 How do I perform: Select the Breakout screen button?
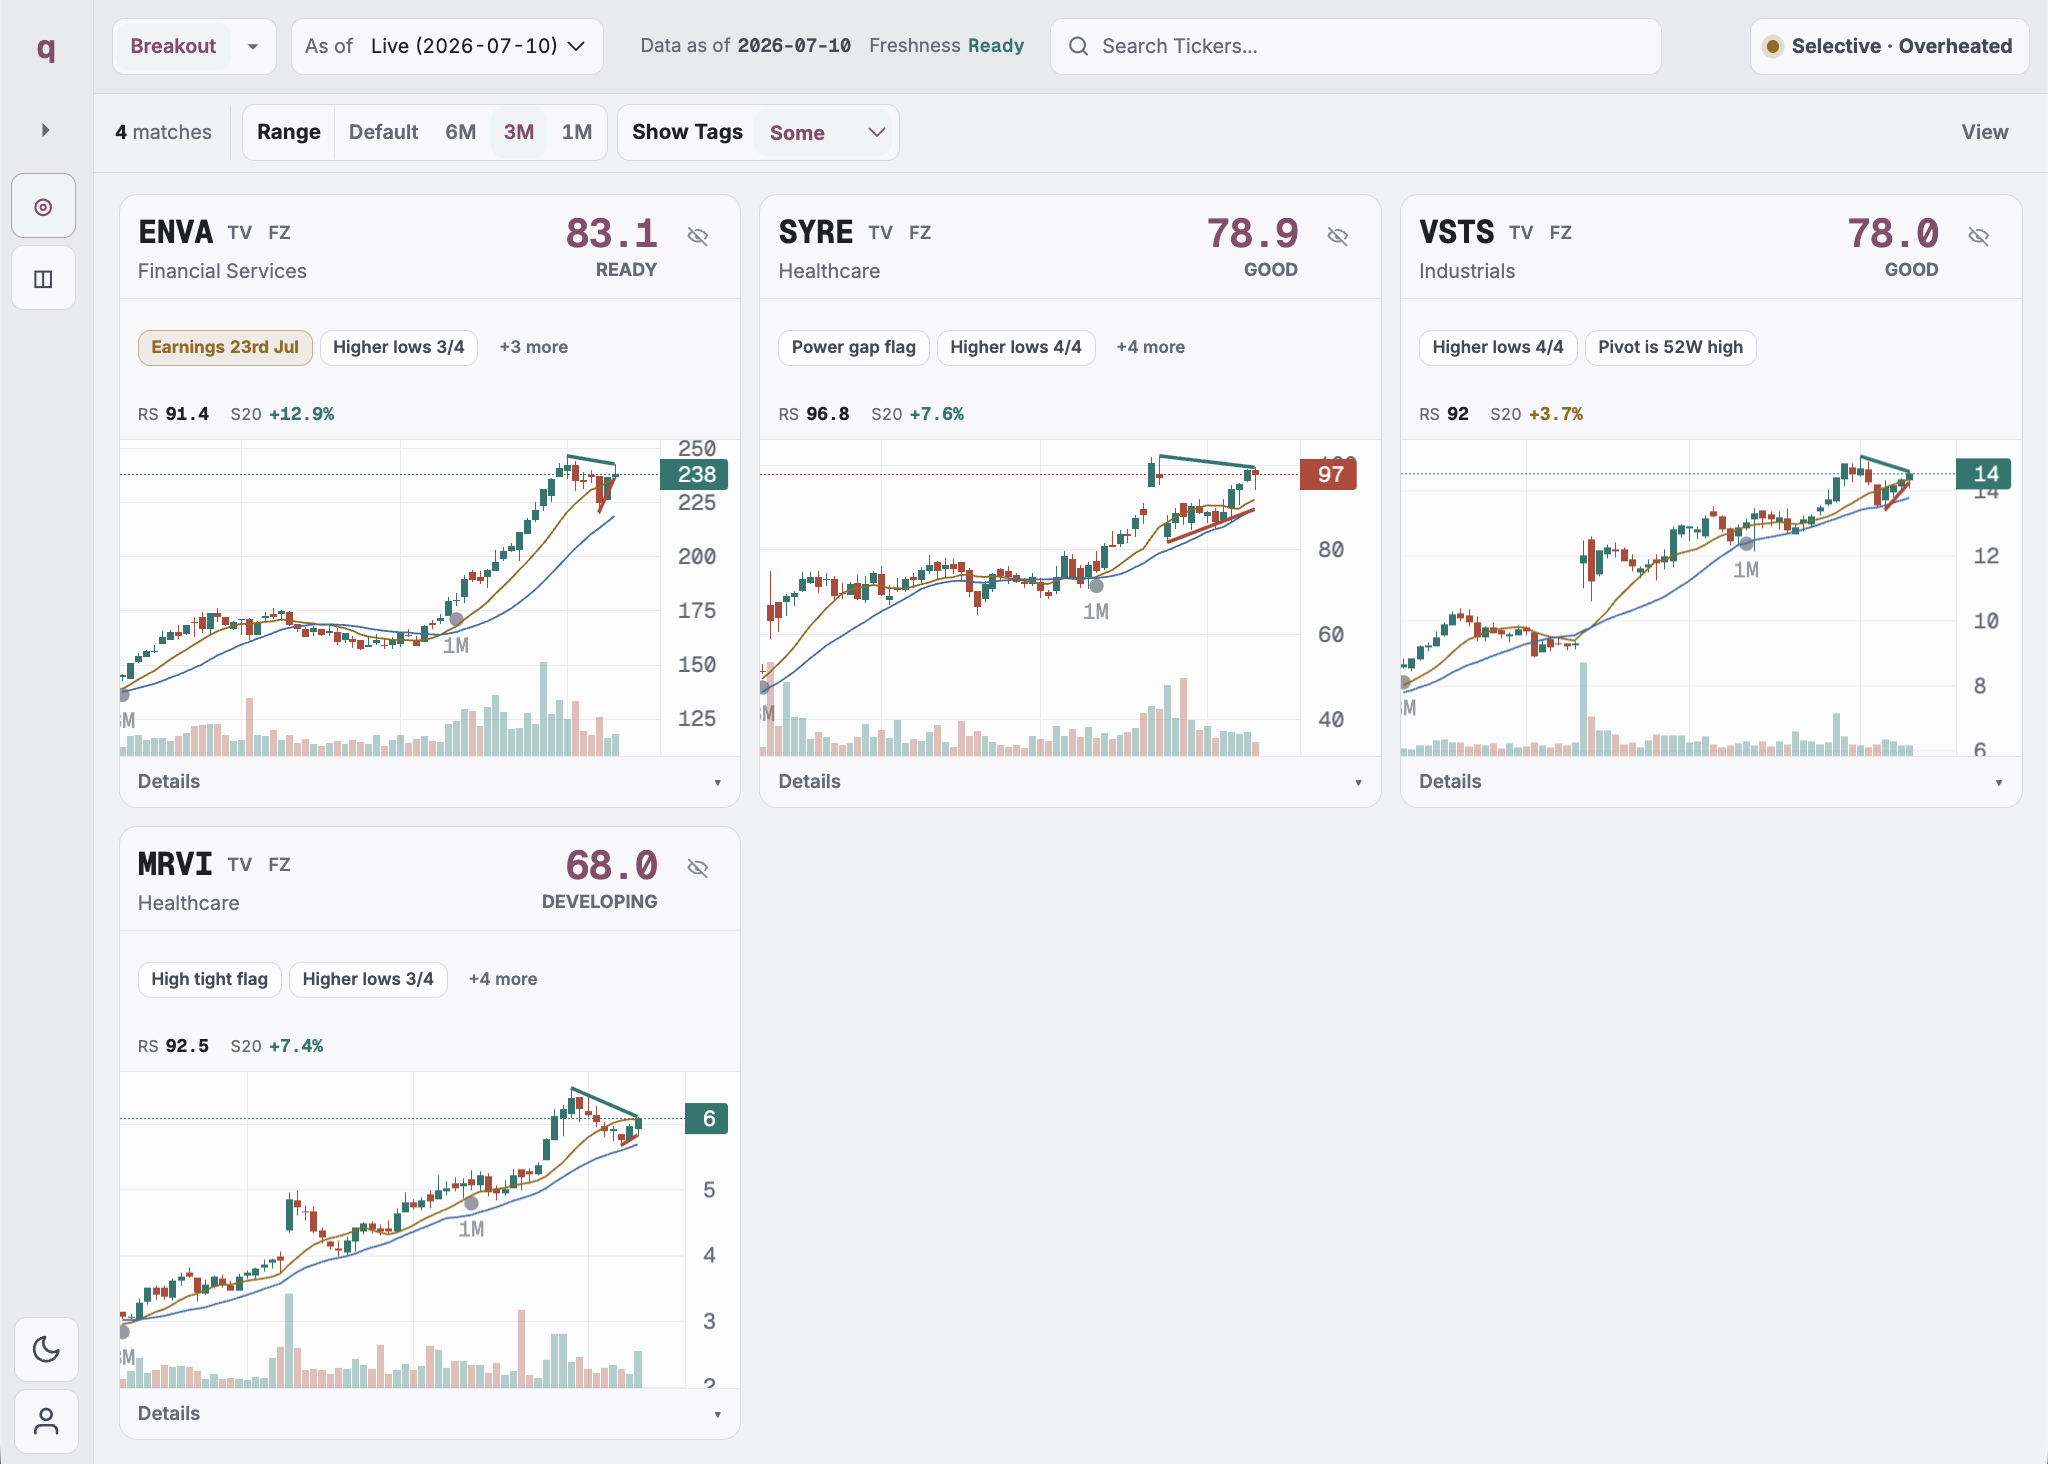(x=173, y=46)
